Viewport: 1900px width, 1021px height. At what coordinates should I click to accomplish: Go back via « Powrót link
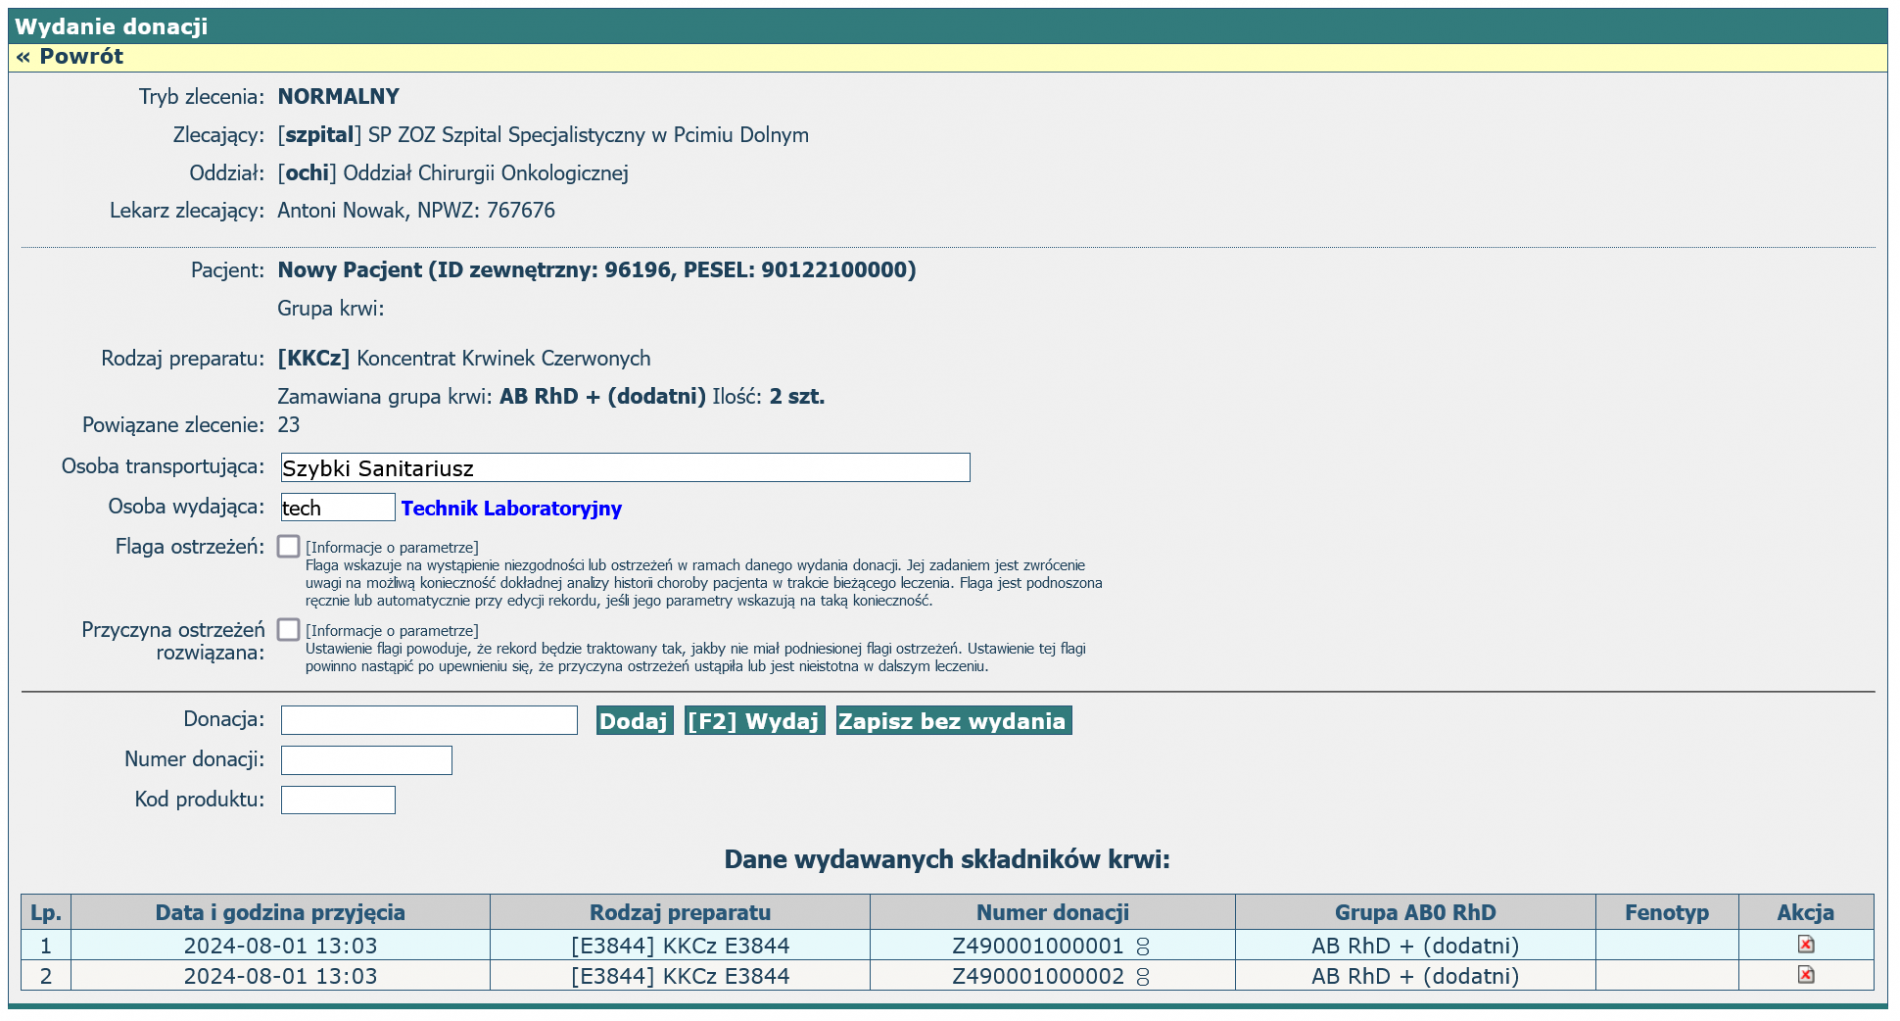point(70,57)
